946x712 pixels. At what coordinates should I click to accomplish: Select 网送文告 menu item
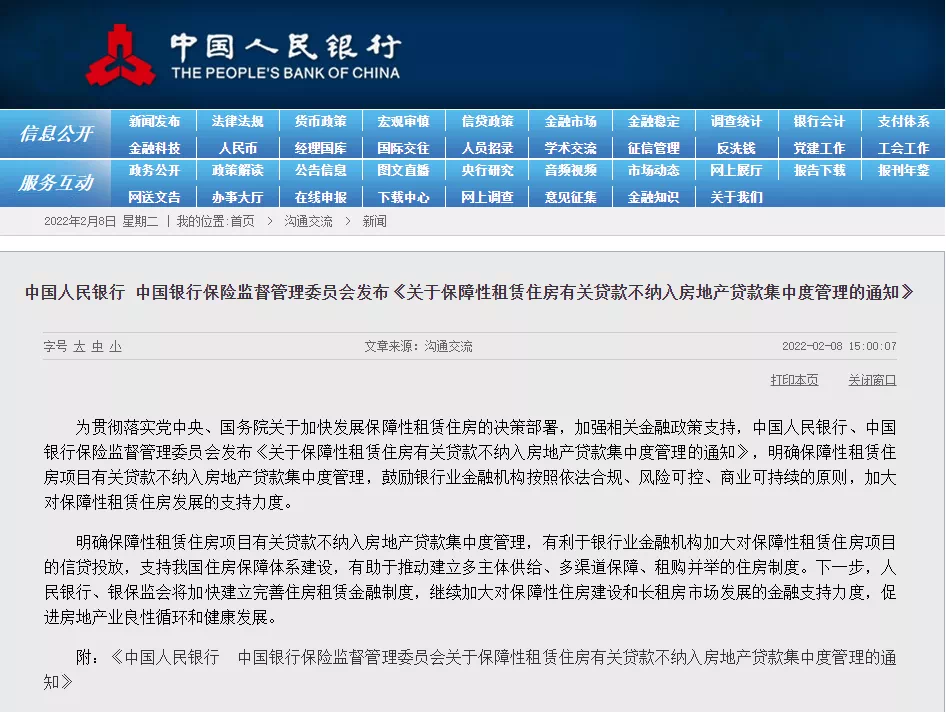pos(154,197)
